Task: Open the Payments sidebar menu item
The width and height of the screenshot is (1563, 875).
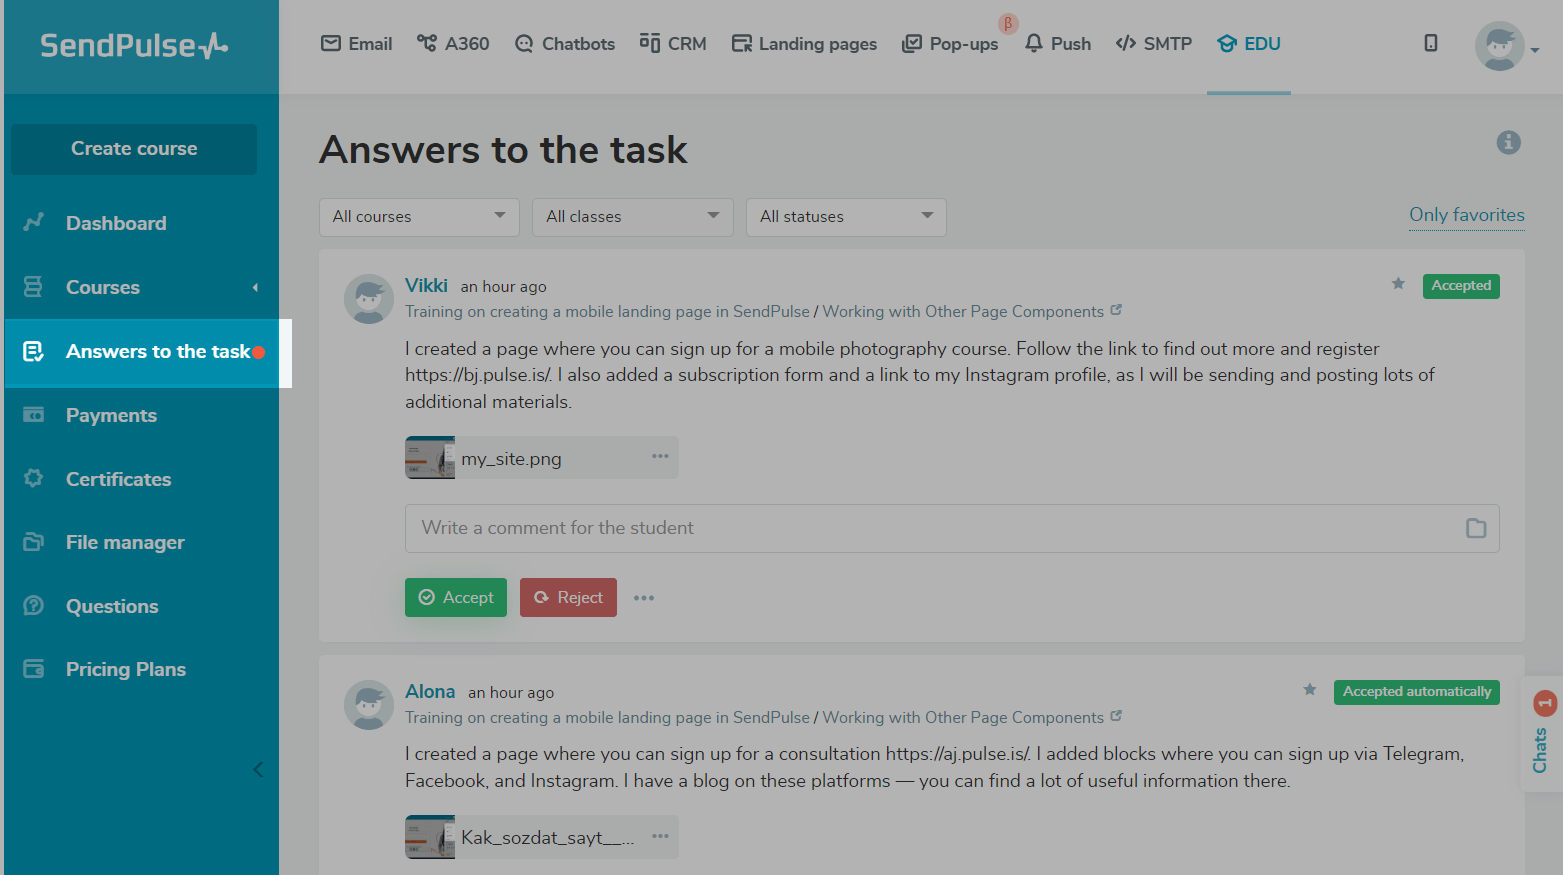Action: pos(111,415)
